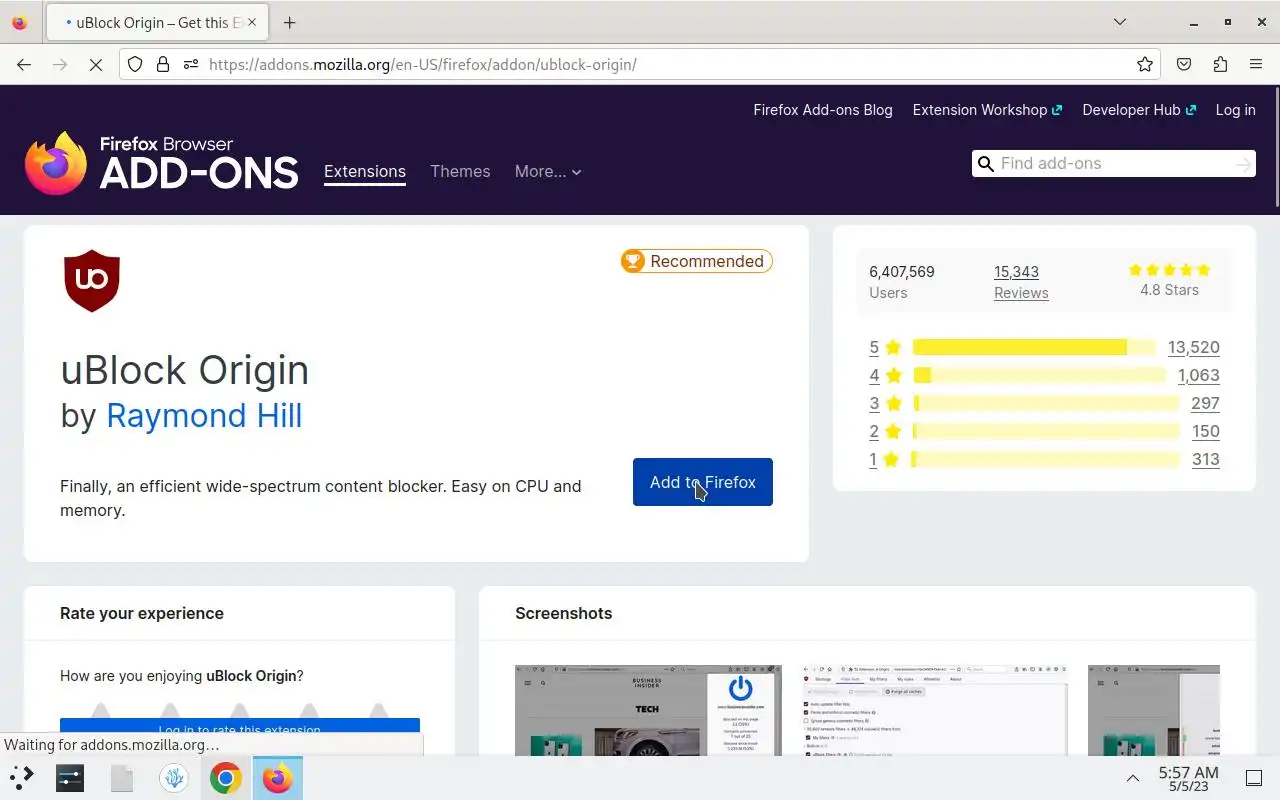The width and height of the screenshot is (1280, 800).
Task: Click the forward navigation arrow
Action: [60, 64]
